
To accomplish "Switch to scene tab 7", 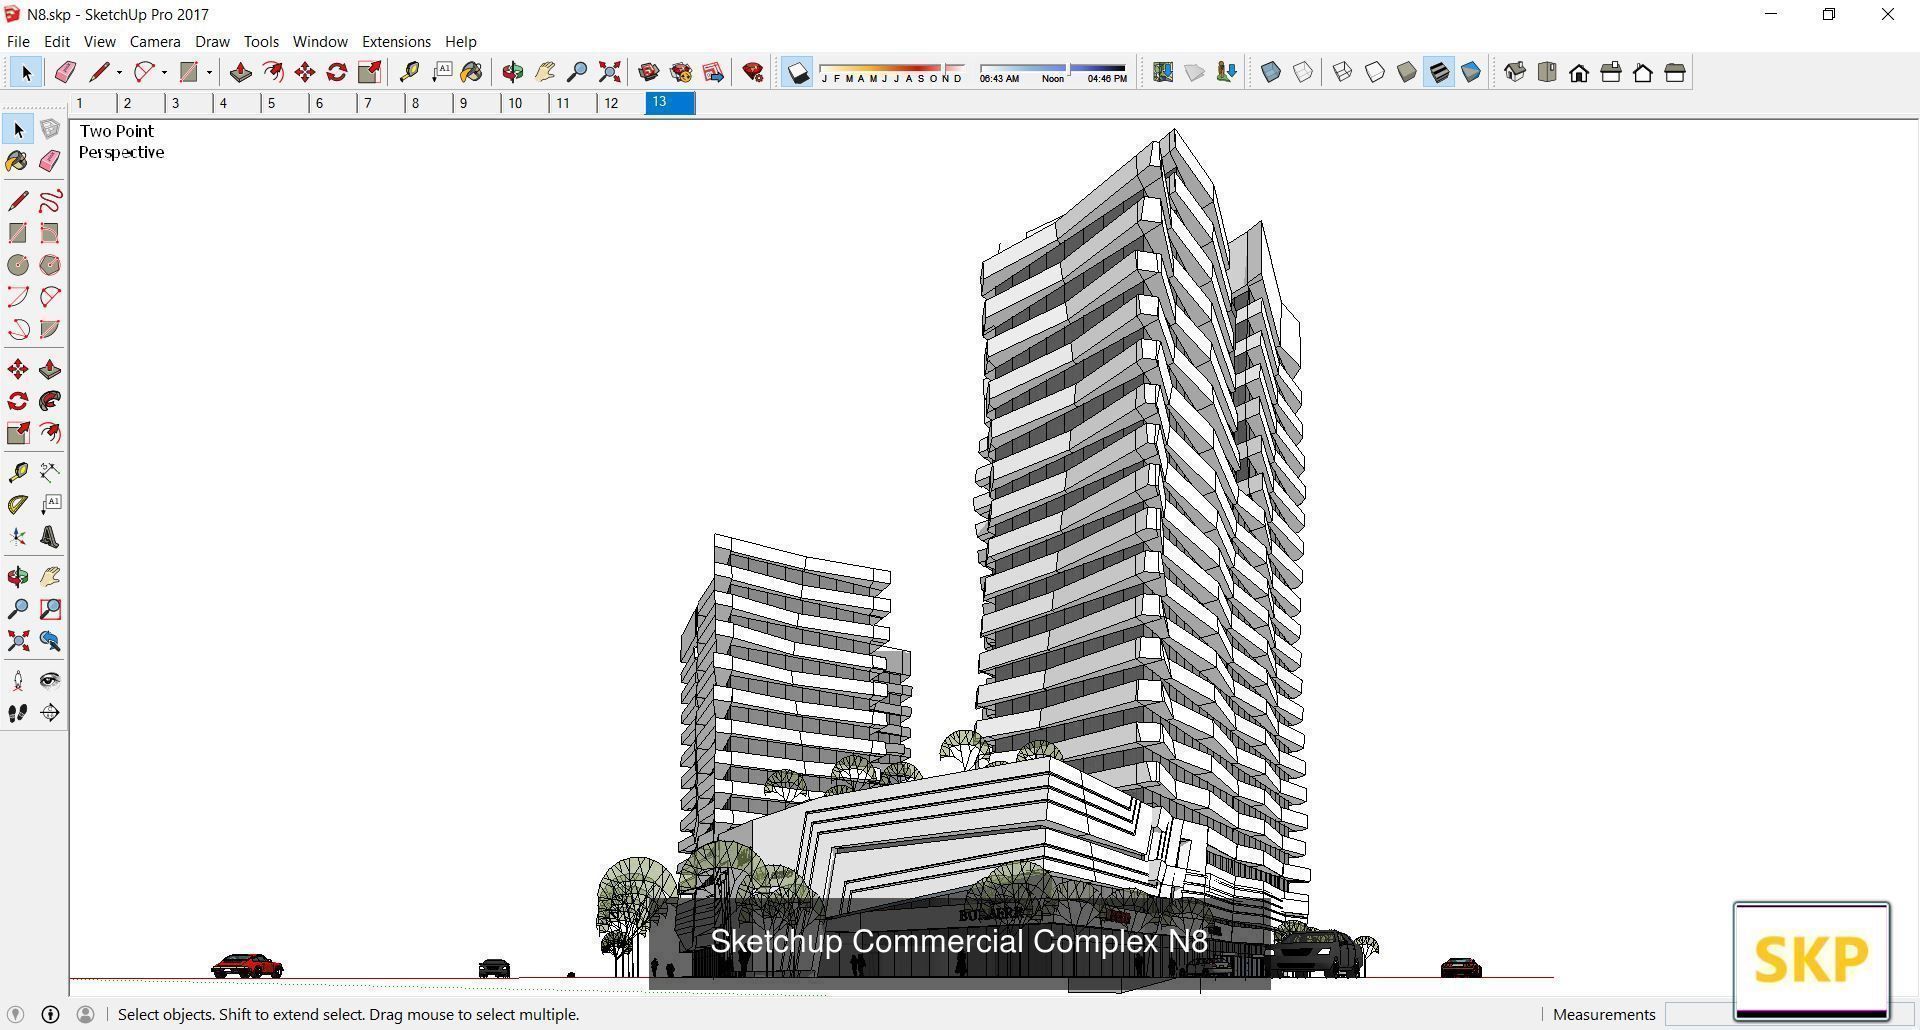I will tap(380, 103).
